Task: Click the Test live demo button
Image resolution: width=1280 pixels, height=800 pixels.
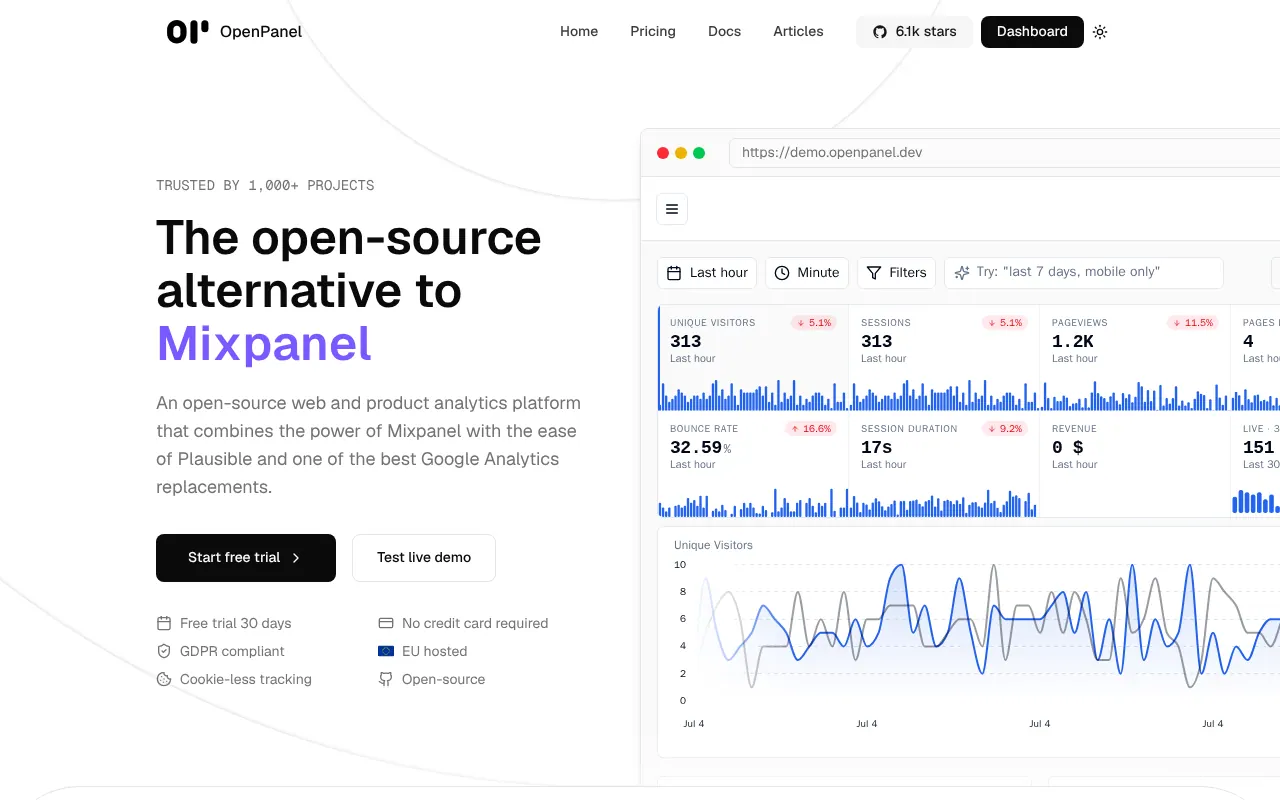Action: pos(424,558)
